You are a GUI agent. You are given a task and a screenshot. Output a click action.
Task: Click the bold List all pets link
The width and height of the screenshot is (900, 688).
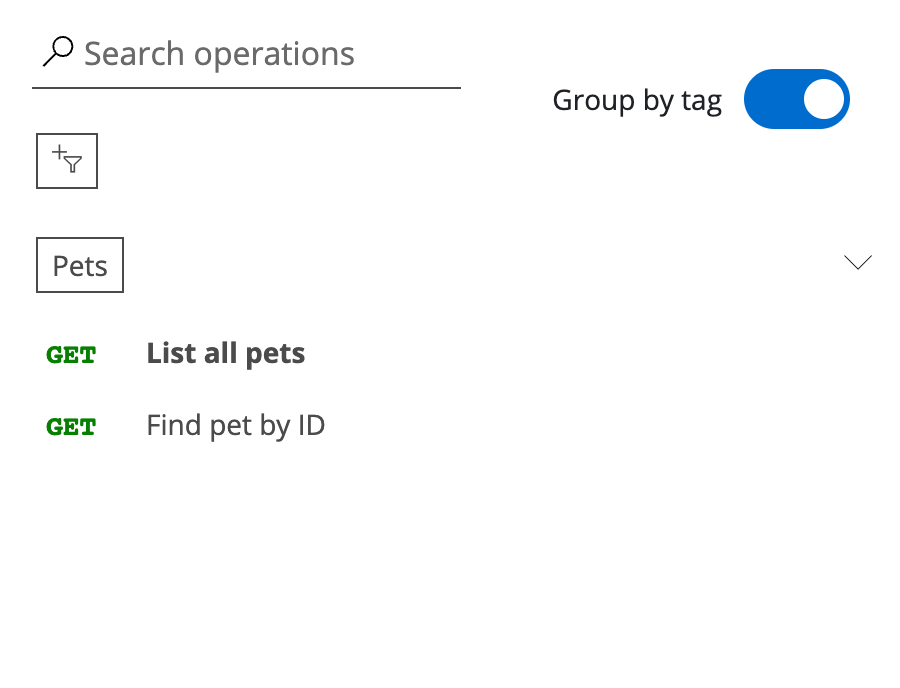click(226, 353)
